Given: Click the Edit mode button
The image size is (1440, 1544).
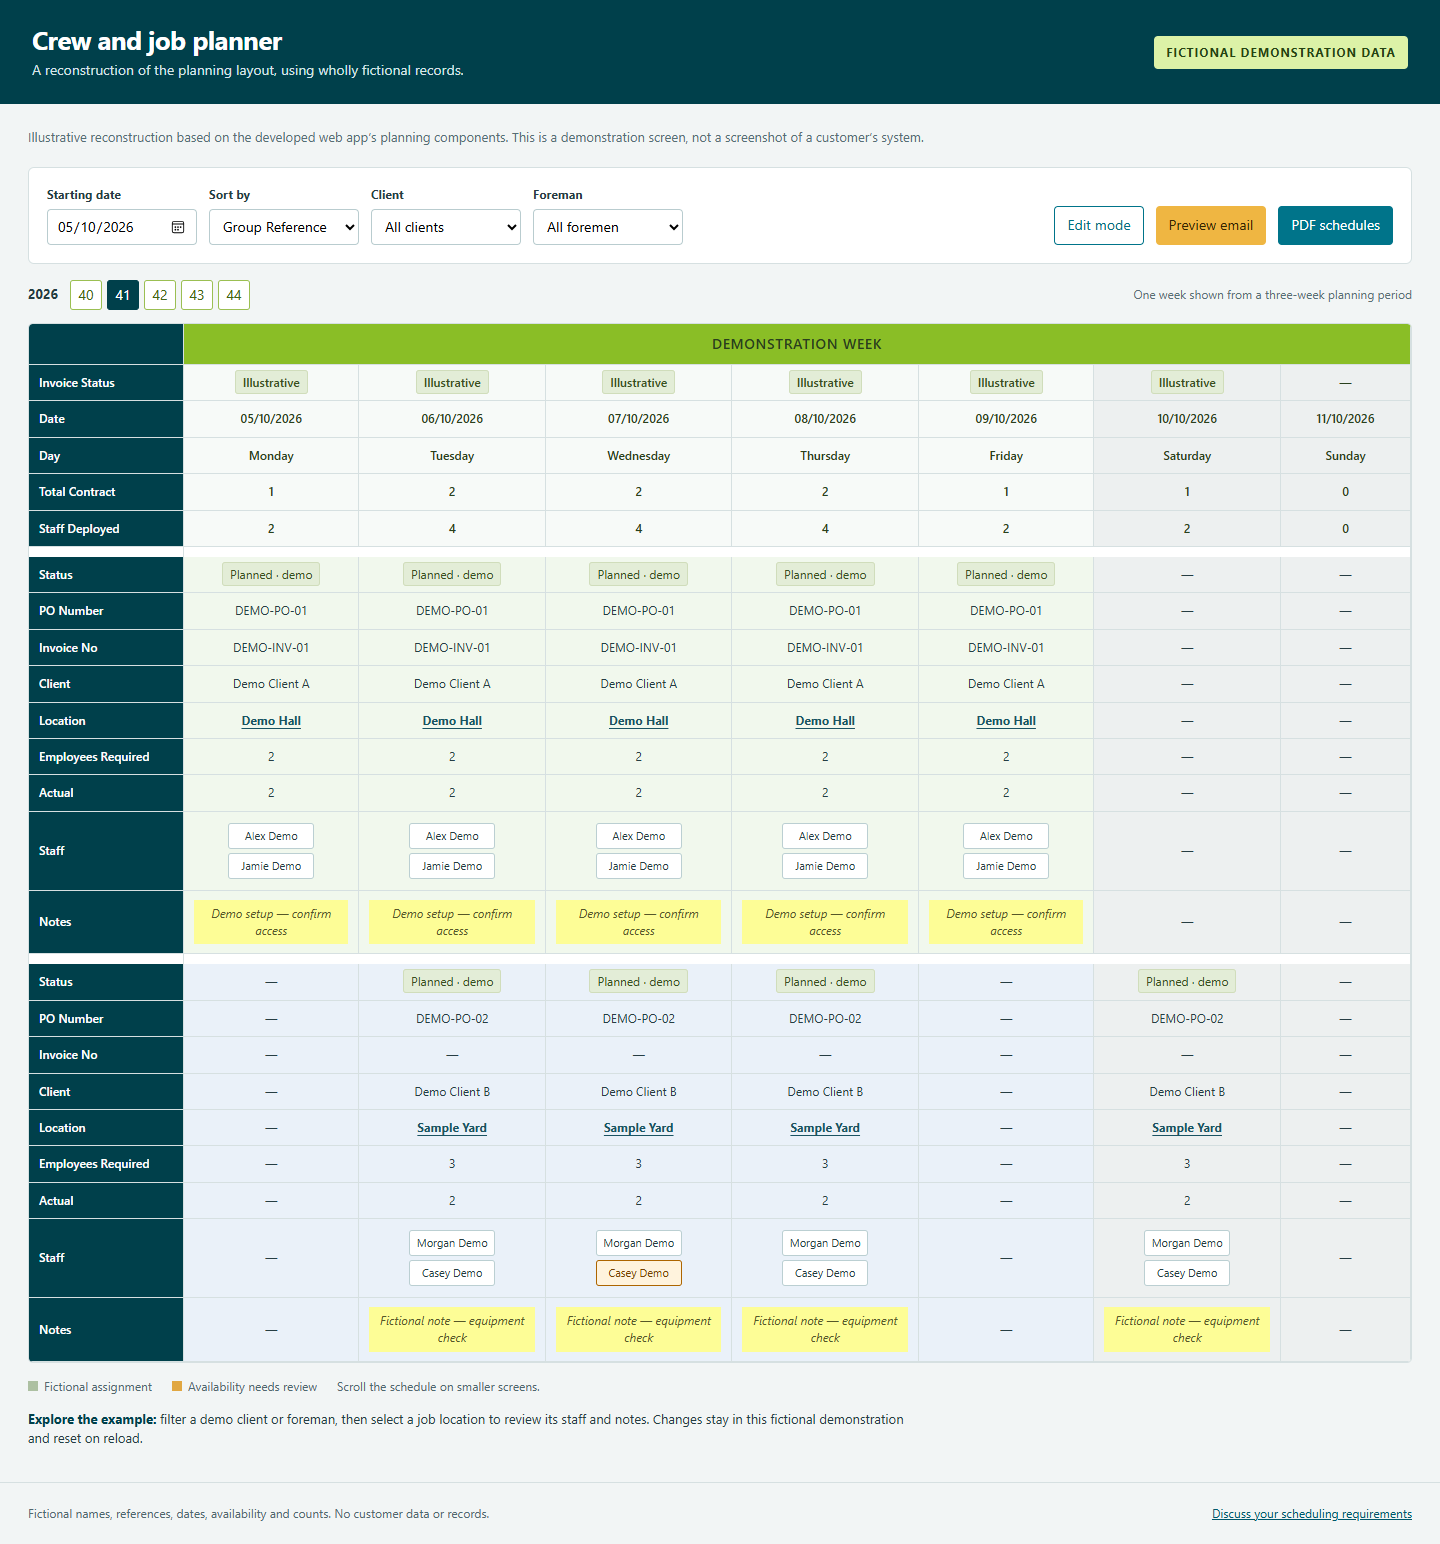Looking at the screenshot, I should [1099, 225].
